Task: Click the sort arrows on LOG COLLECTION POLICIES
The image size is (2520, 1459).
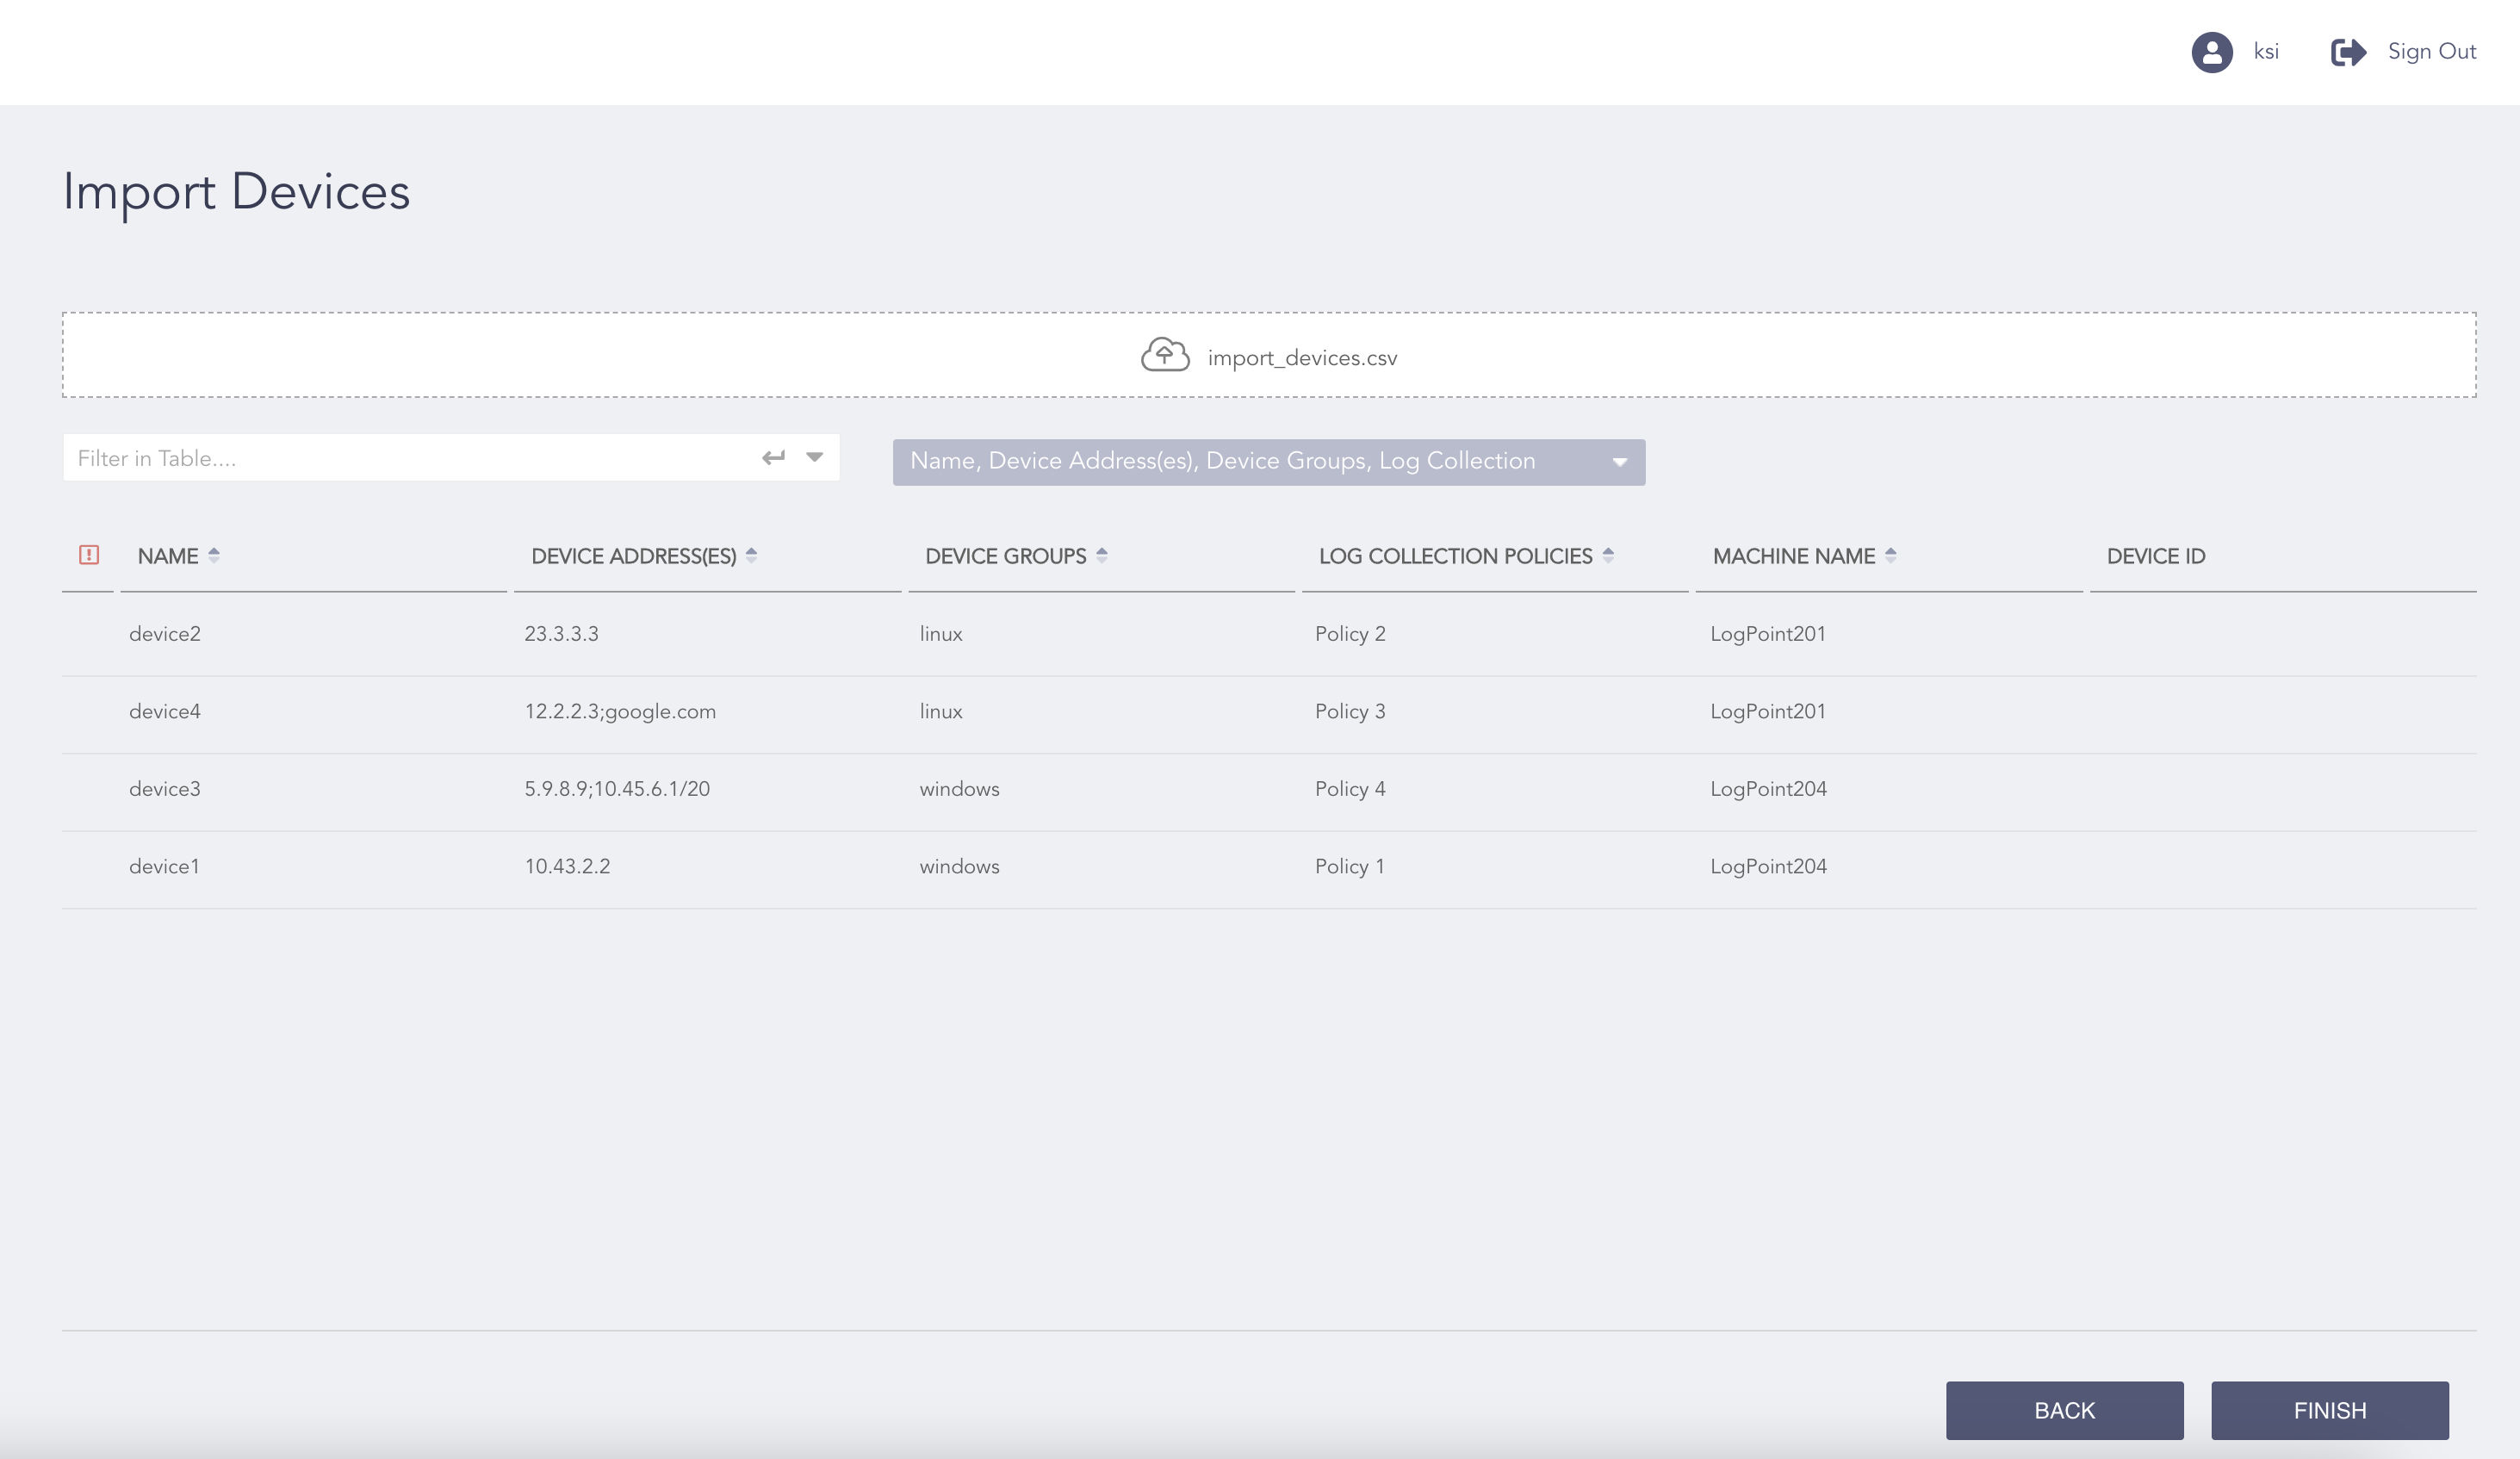Action: coord(1609,555)
